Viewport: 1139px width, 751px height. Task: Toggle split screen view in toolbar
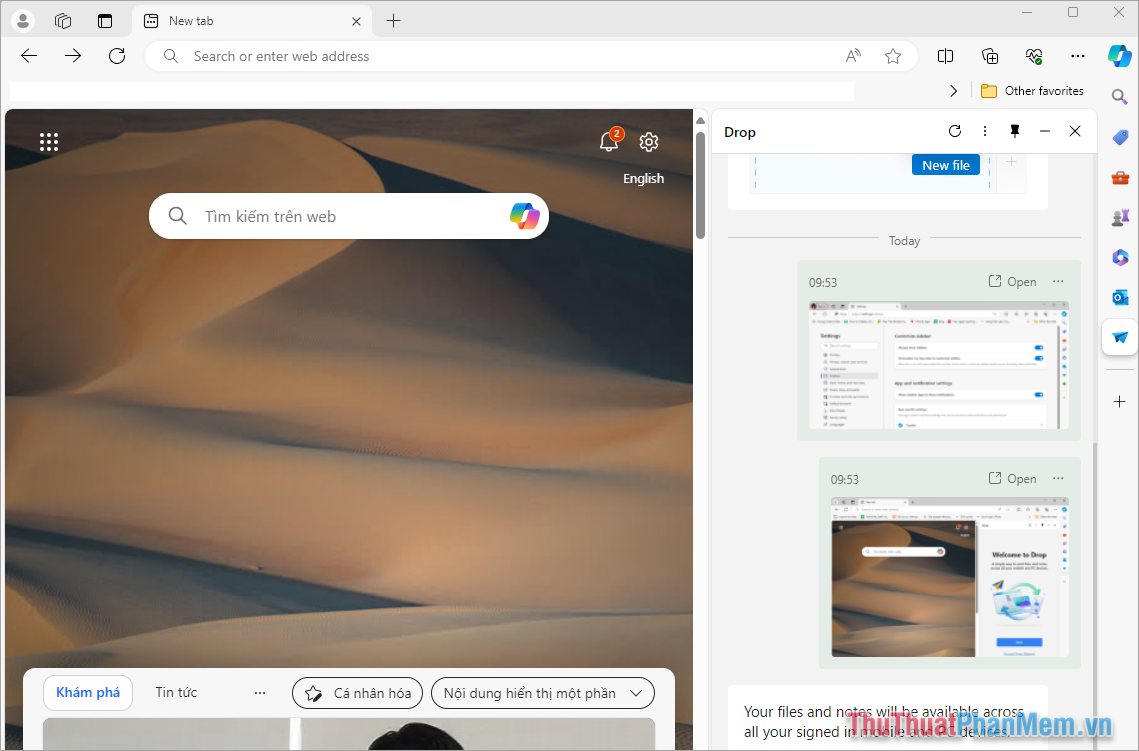[945, 56]
